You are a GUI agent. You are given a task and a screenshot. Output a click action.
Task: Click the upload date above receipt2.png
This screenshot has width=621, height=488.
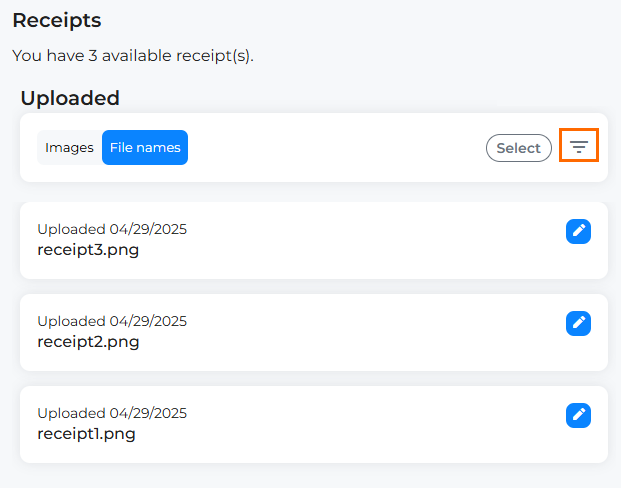[112, 321]
